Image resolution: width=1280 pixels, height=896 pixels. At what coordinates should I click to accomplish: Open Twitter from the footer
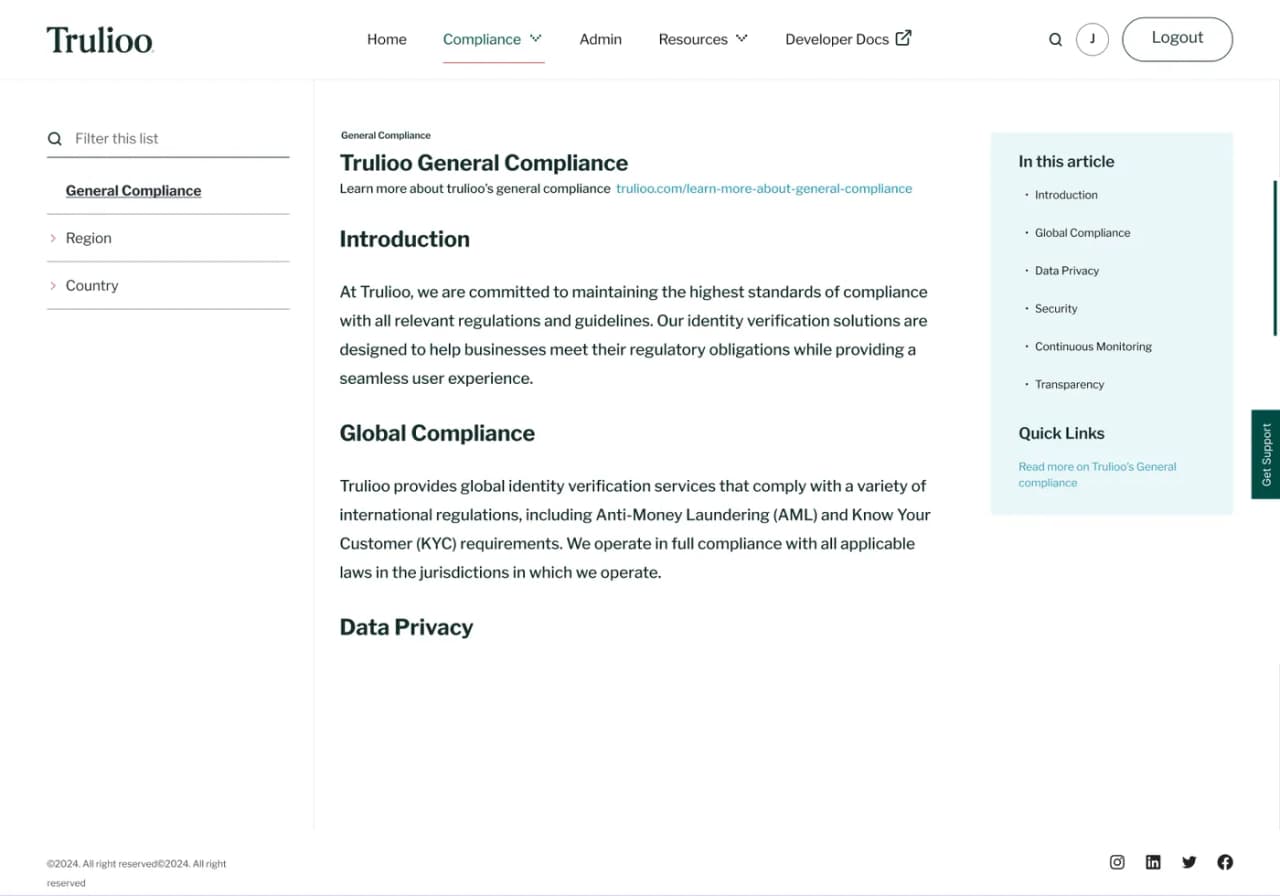tap(1189, 862)
